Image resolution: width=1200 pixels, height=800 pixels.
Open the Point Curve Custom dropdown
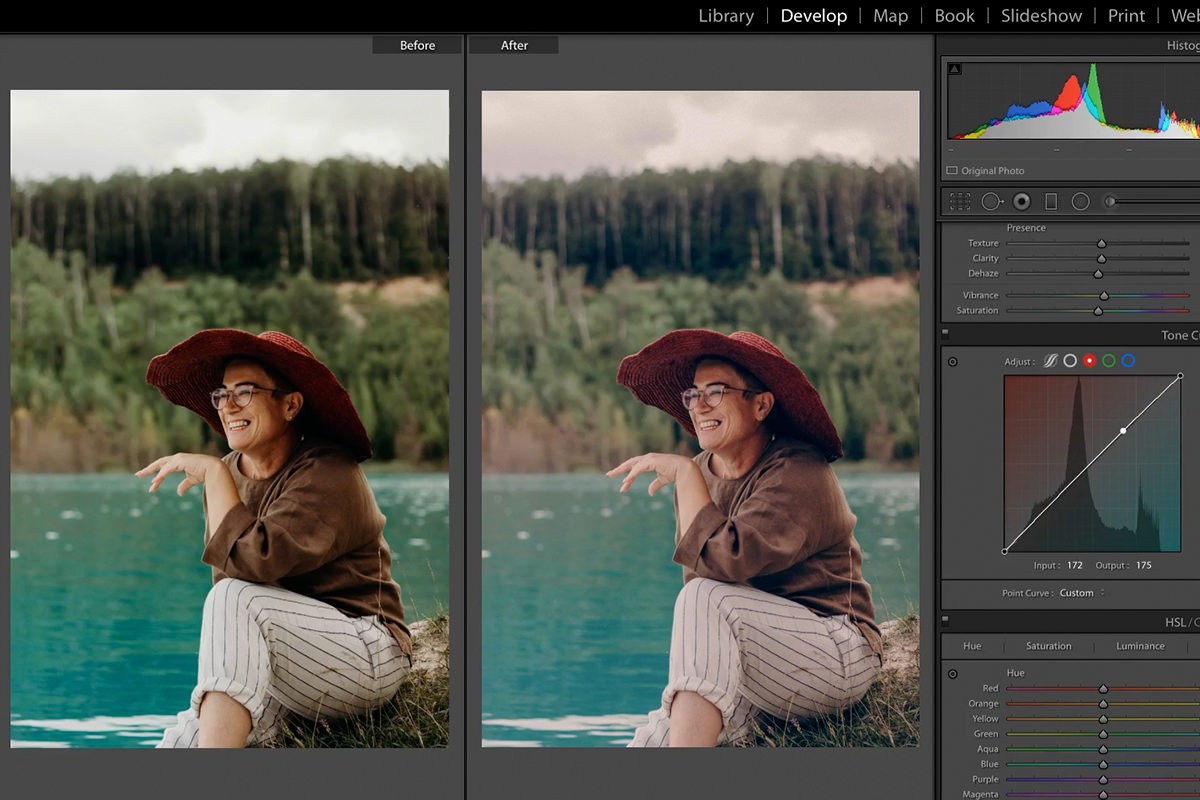pos(1082,593)
